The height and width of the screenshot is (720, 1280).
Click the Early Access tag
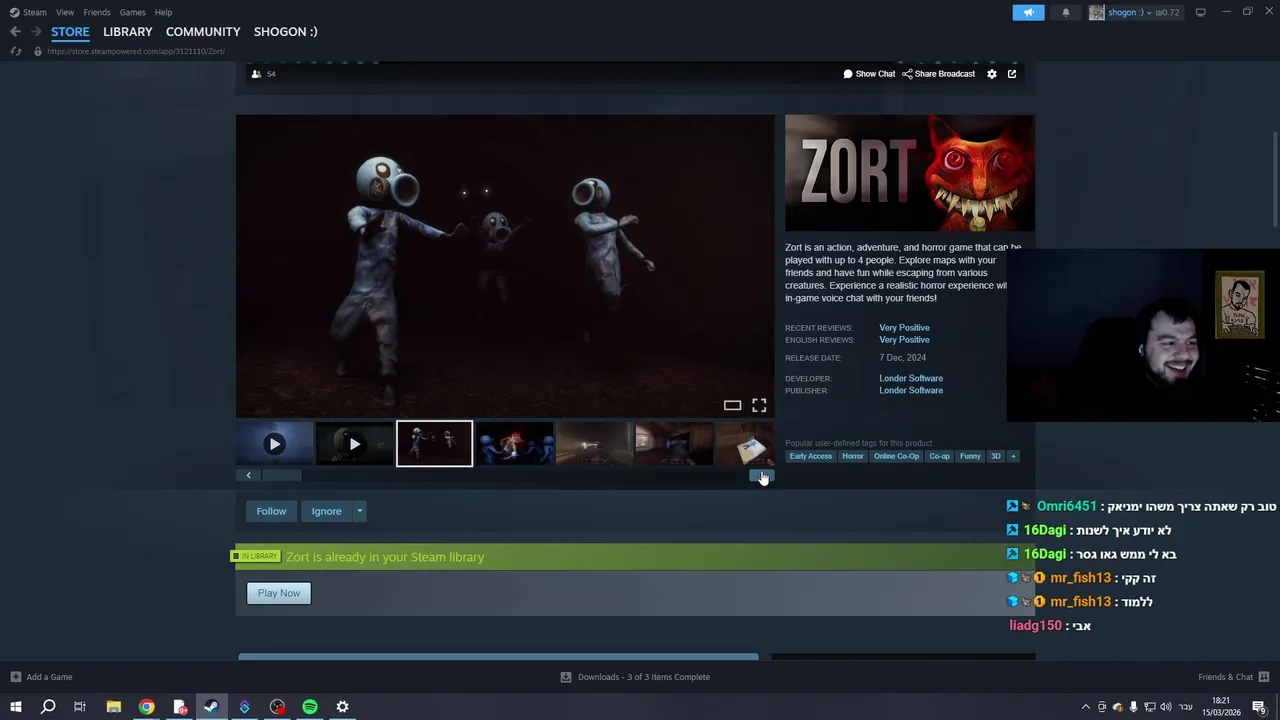810,456
